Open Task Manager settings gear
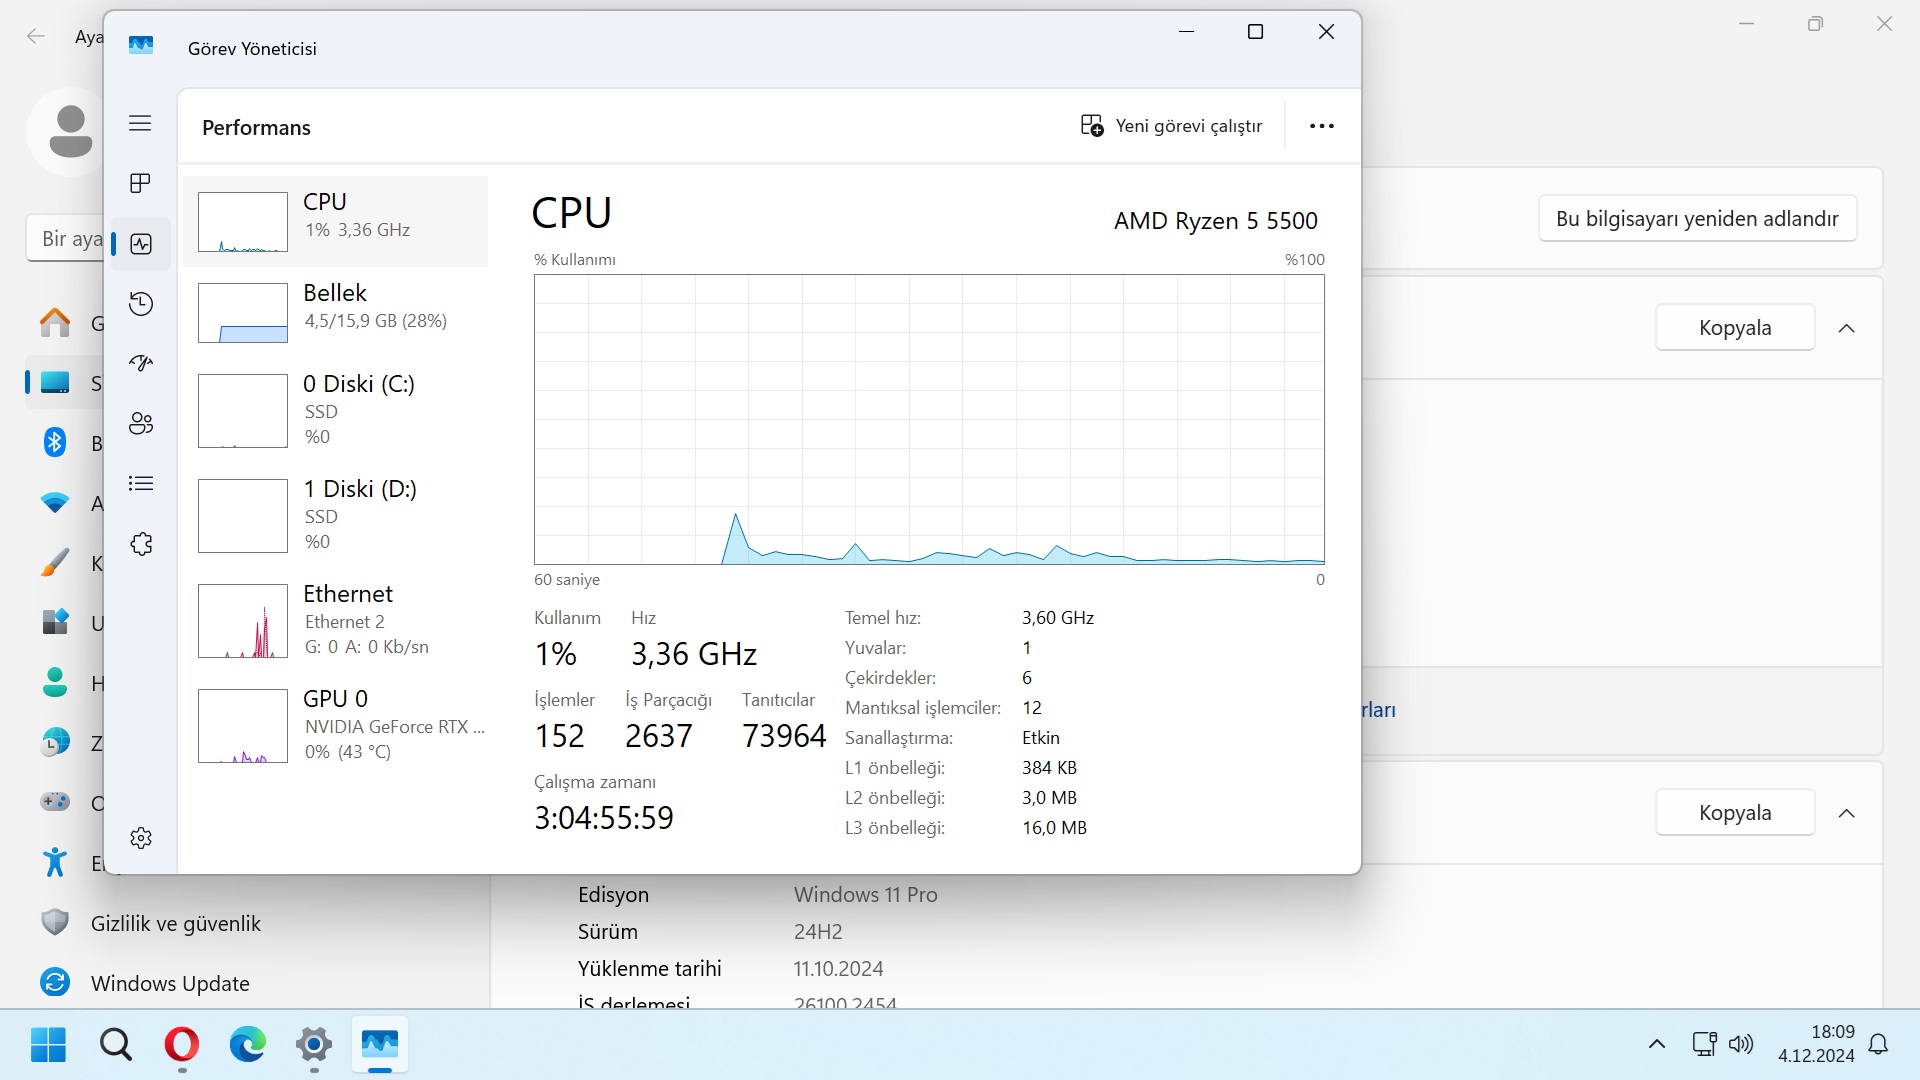Image resolution: width=1920 pixels, height=1080 pixels. pos(140,838)
